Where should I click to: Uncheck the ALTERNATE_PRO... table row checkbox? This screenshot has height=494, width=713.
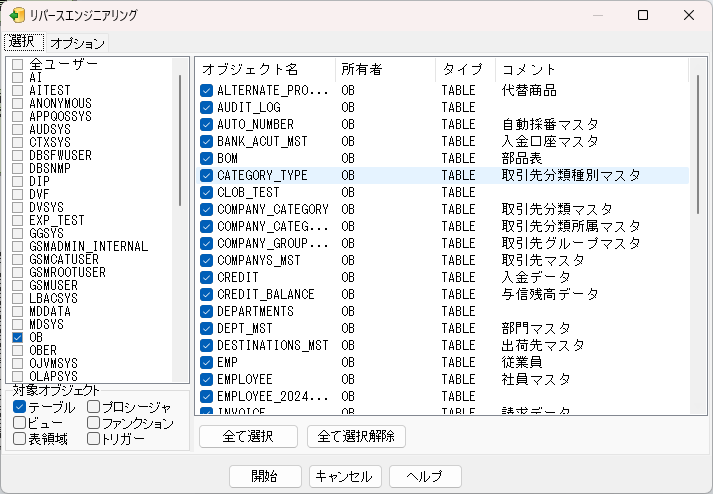pos(206,90)
